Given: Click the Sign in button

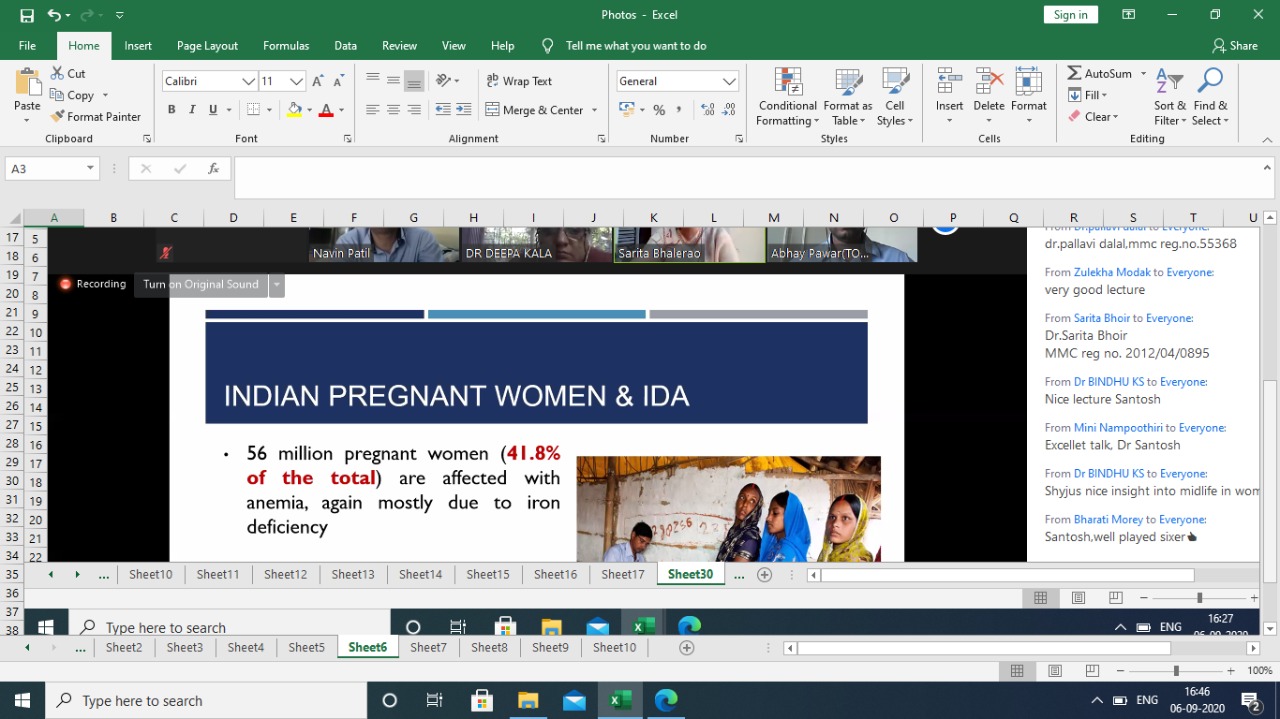Looking at the screenshot, I should [1070, 15].
